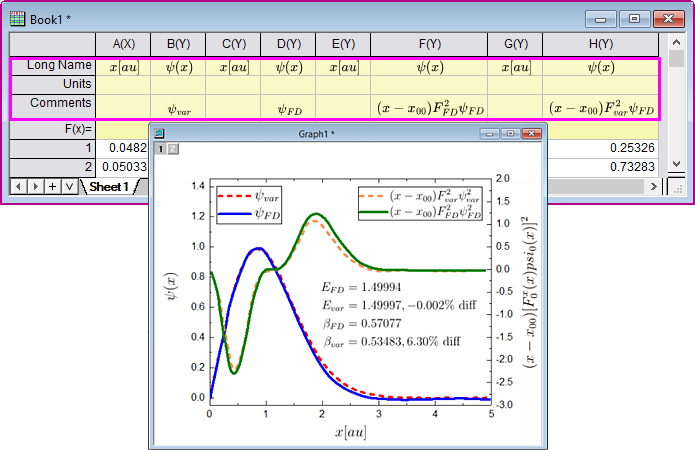This screenshot has width=695, height=450.
Task: Click cell with value 0.73283
Action: [603, 167]
